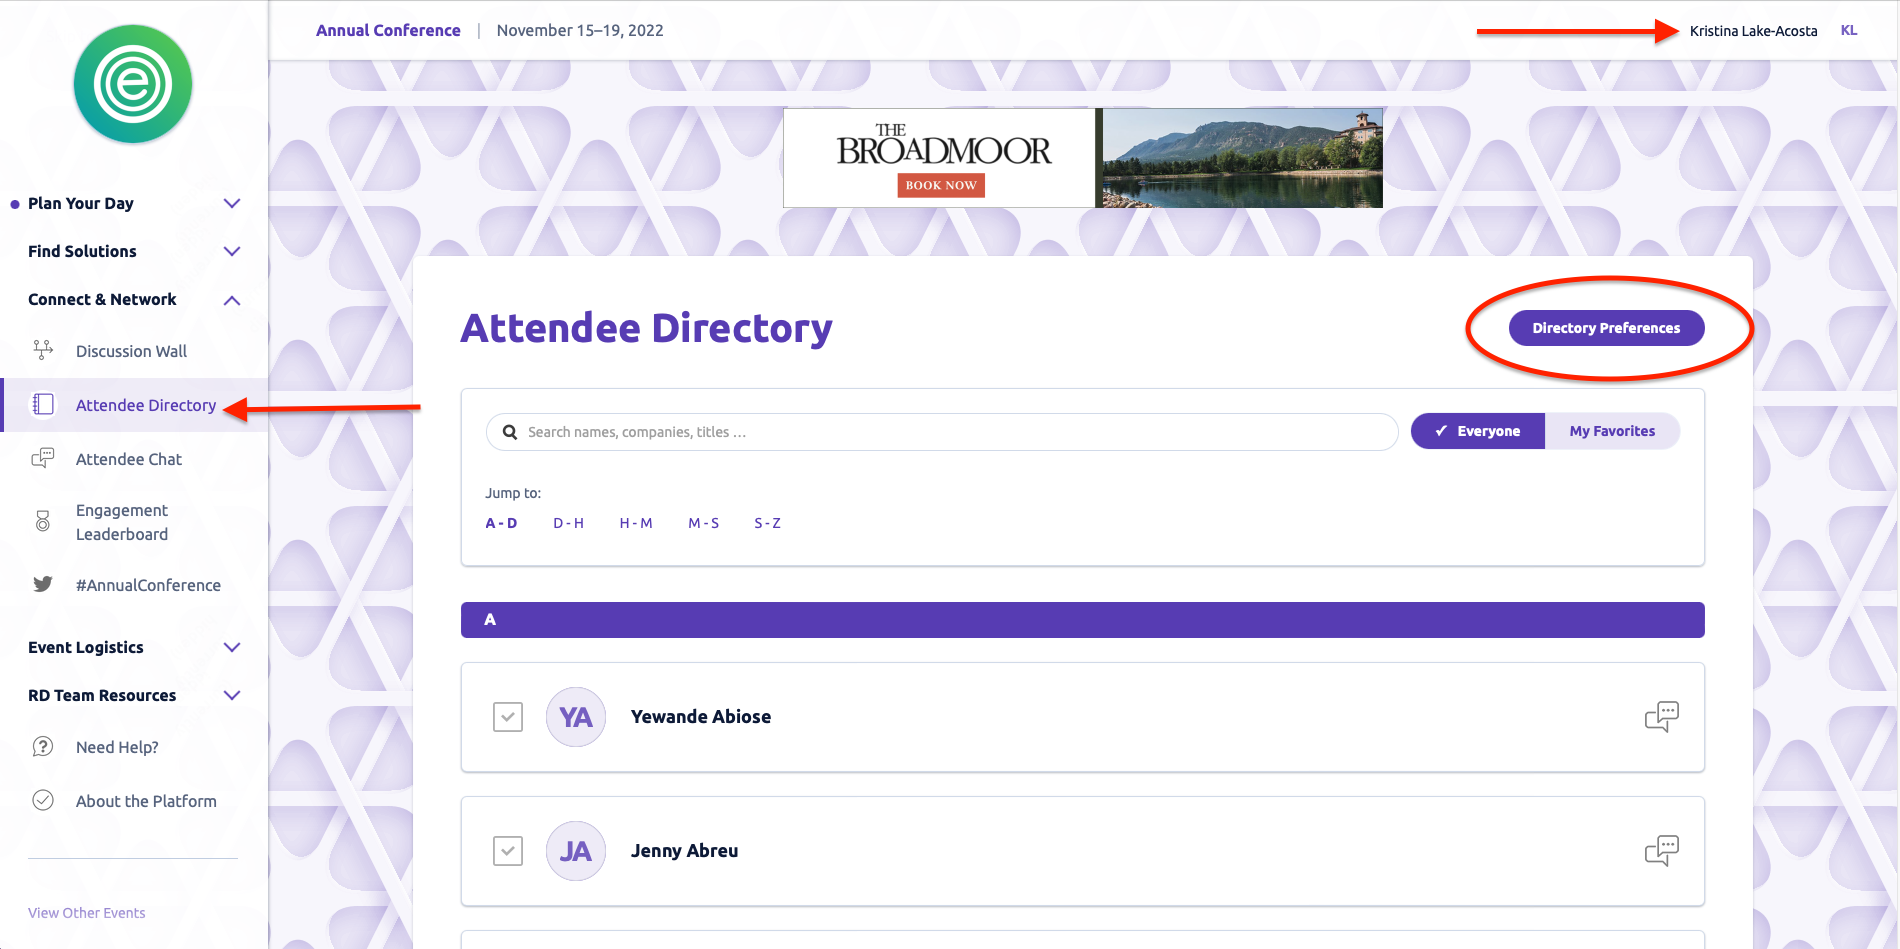Screen dimensions: 1900x949
Task: Click the green circular event logo
Action: click(133, 84)
